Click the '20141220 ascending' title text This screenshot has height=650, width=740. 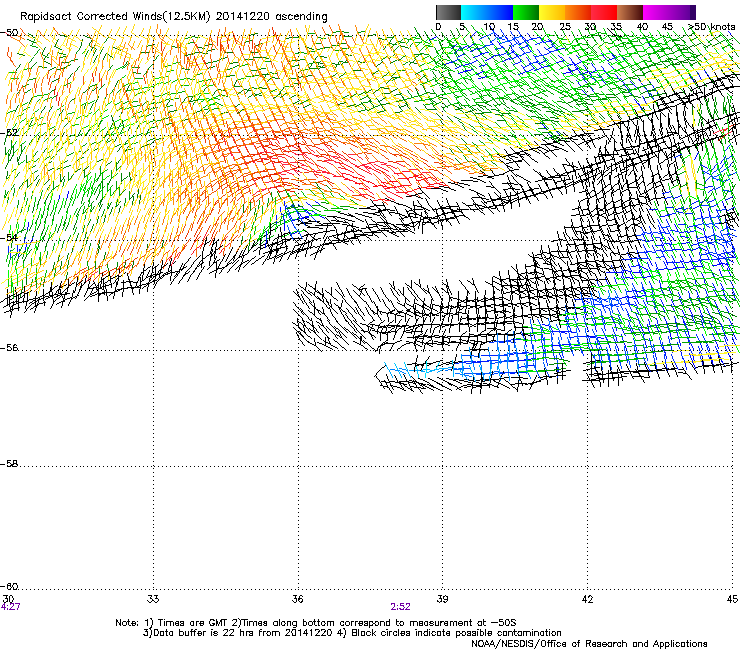tap(271, 16)
